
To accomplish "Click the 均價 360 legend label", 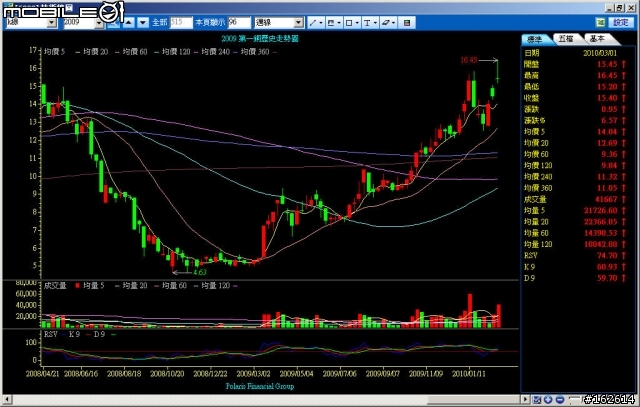I will (255, 52).
